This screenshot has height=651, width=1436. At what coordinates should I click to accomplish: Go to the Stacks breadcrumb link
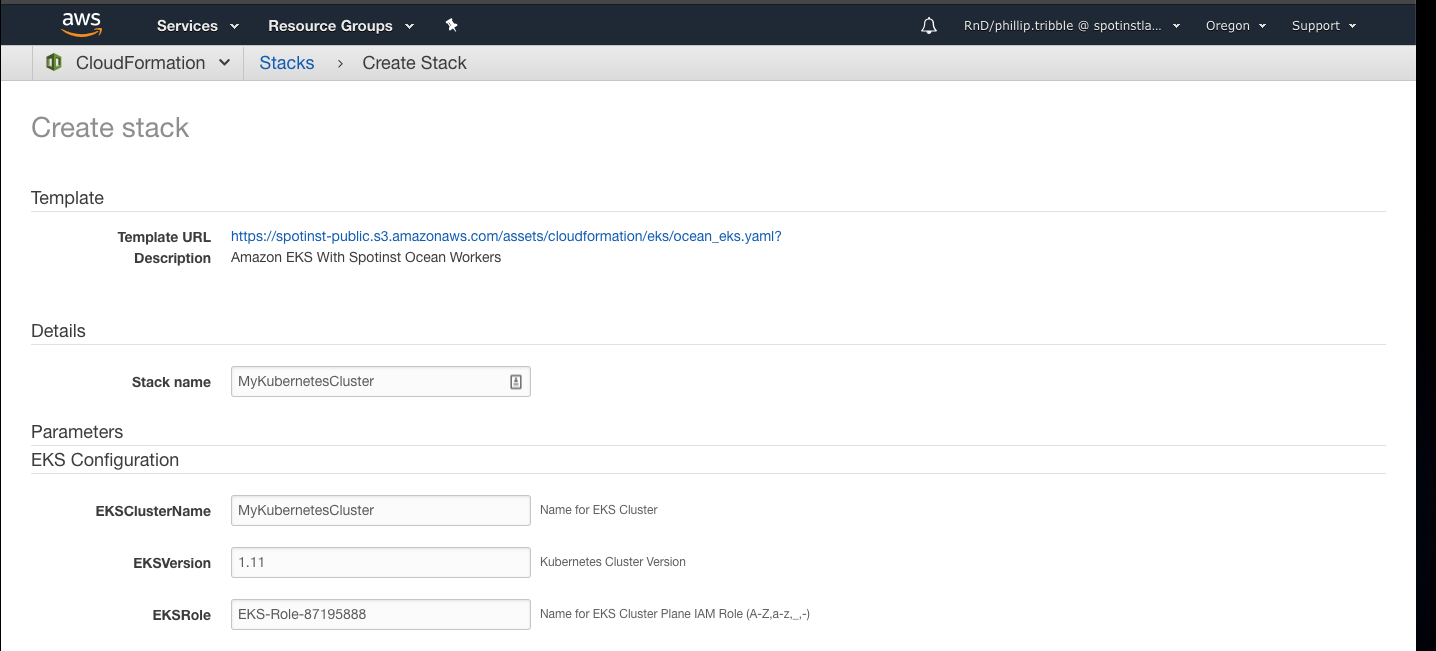[287, 63]
